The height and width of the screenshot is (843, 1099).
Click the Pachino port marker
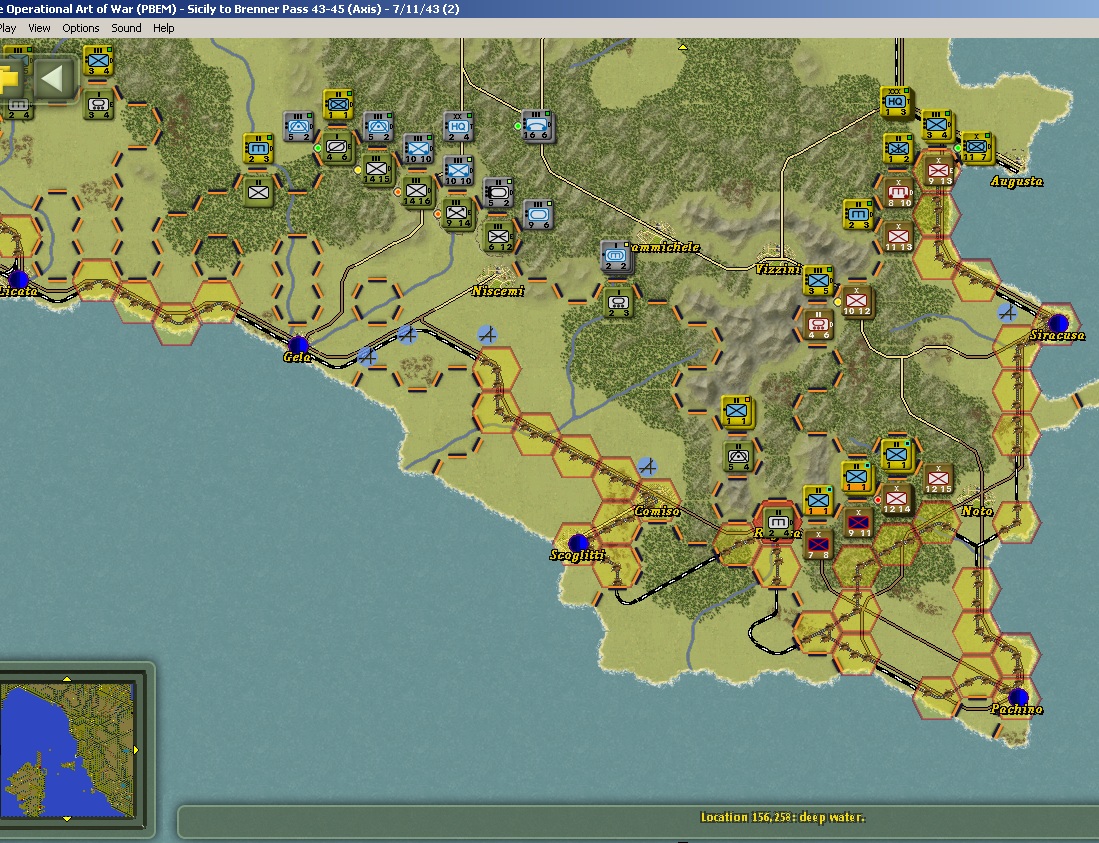(x=1018, y=697)
